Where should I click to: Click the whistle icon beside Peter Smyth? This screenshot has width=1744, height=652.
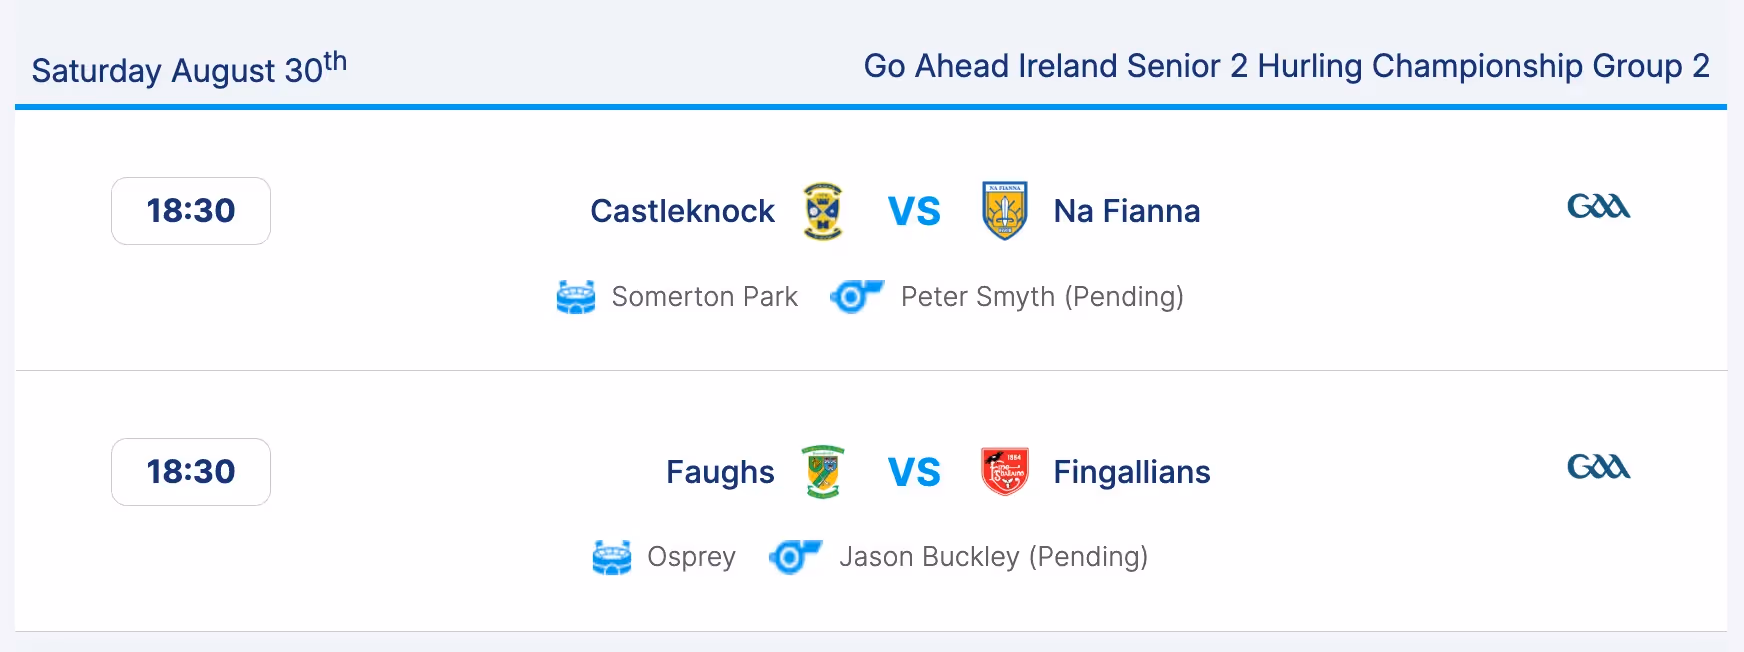coord(857,297)
